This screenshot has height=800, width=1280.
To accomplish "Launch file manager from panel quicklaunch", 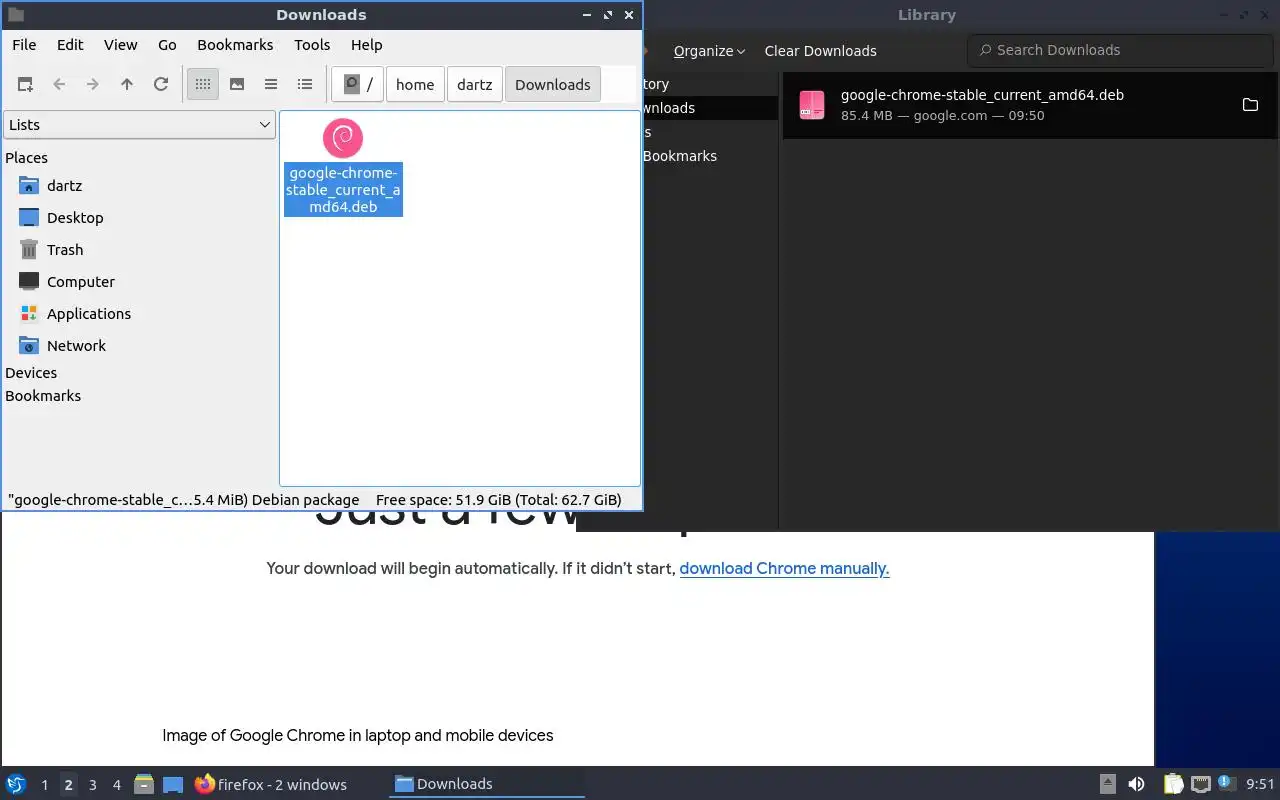I will pyautogui.click(x=144, y=784).
